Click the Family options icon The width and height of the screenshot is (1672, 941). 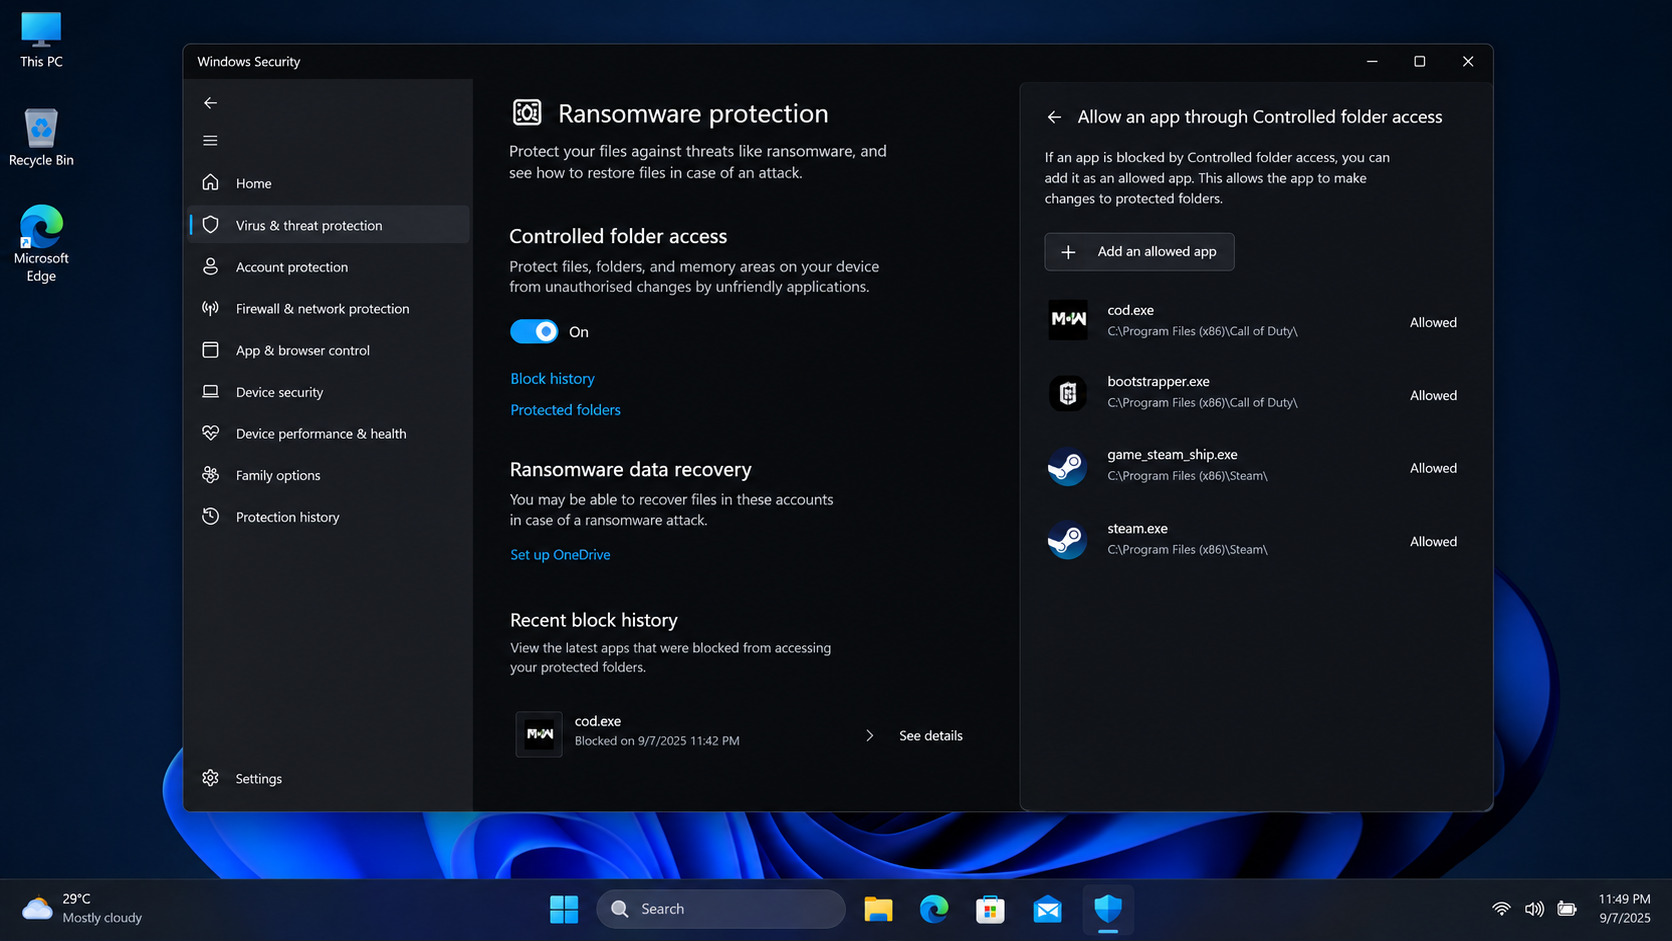click(x=210, y=475)
